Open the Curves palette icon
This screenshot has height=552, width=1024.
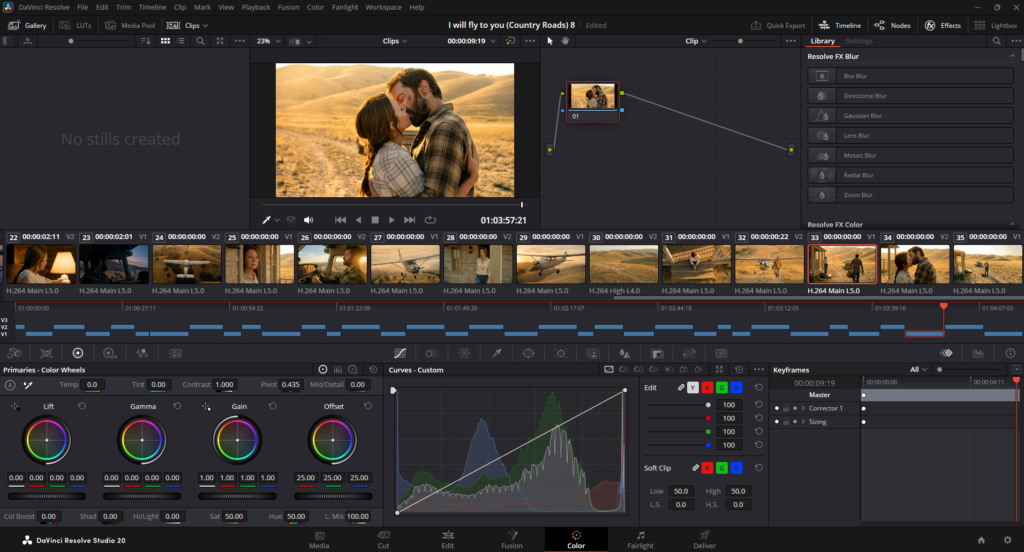pos(400,353)
